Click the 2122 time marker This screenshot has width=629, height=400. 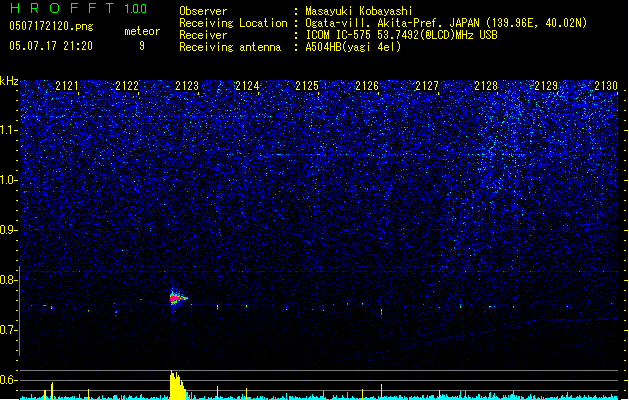[127, 86]
